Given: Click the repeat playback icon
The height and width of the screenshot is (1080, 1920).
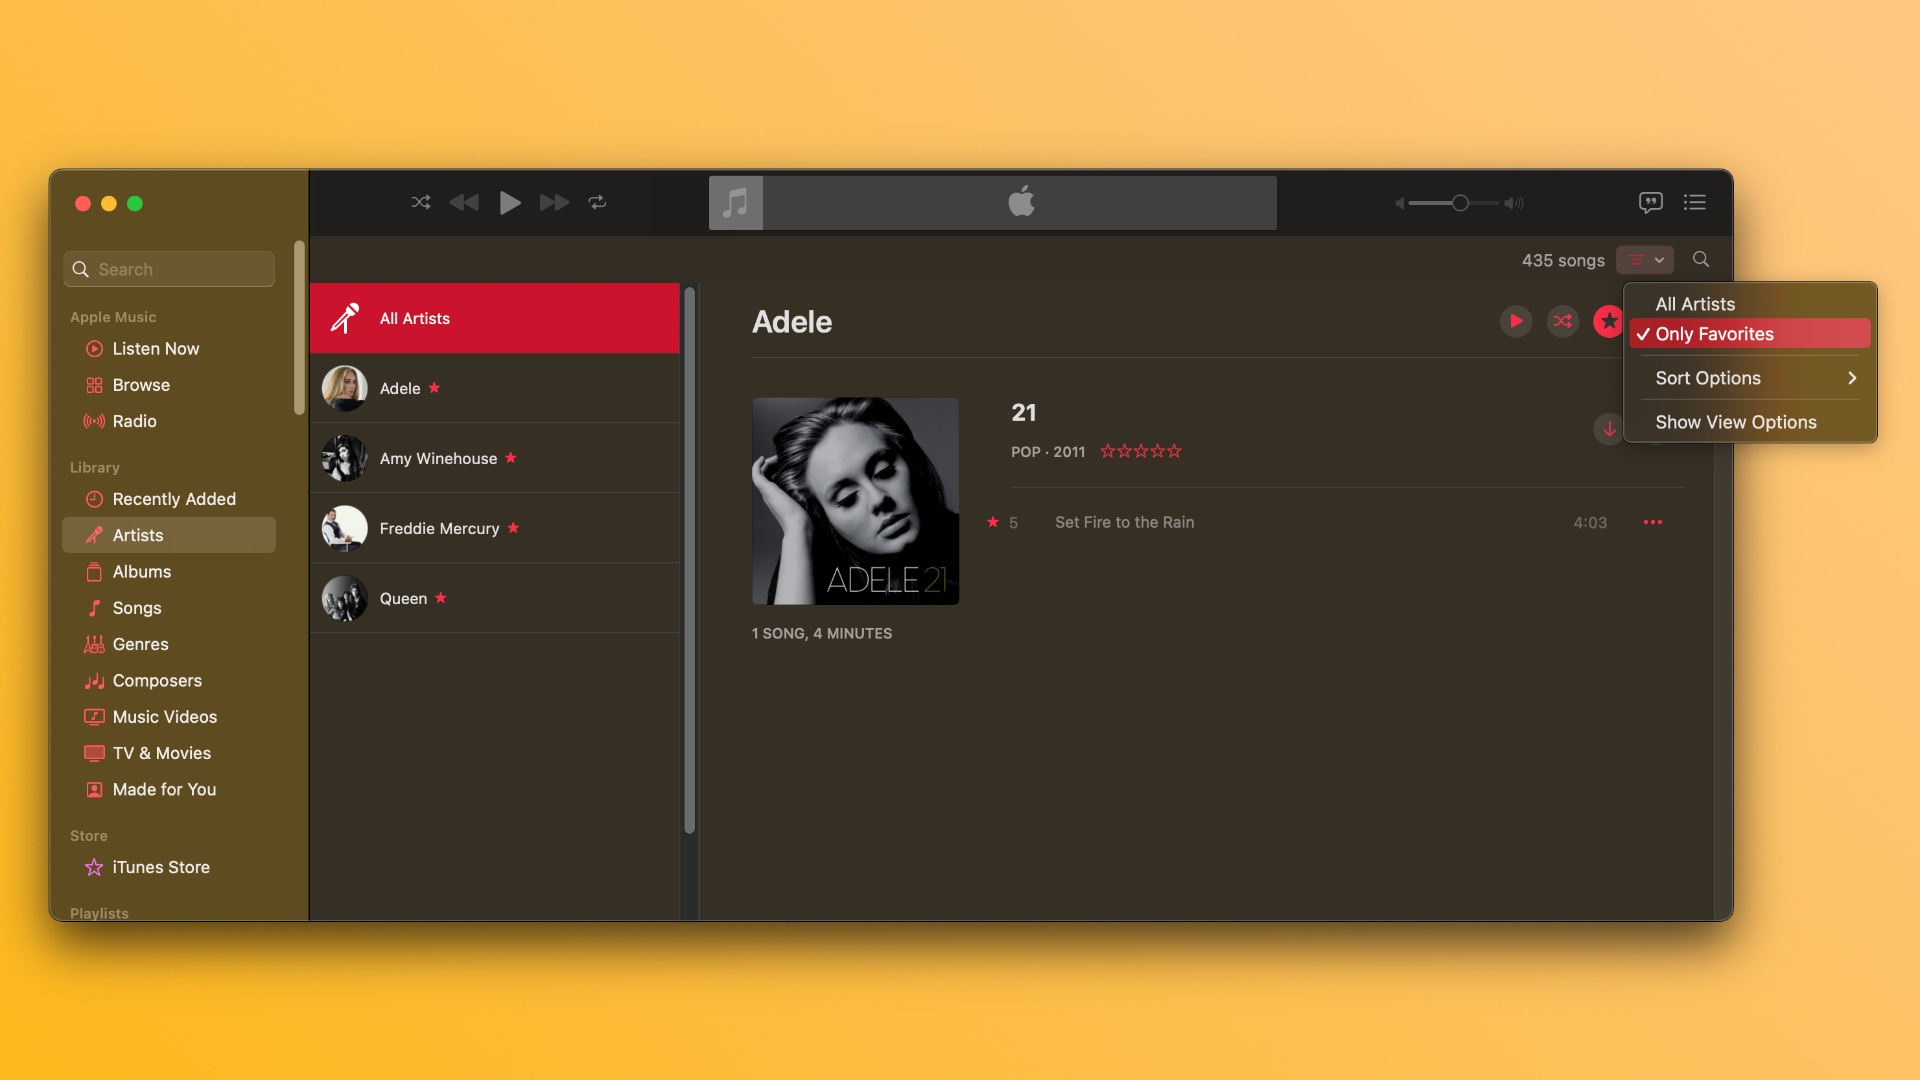Looking at the screenshot, I should coord(596,202).
